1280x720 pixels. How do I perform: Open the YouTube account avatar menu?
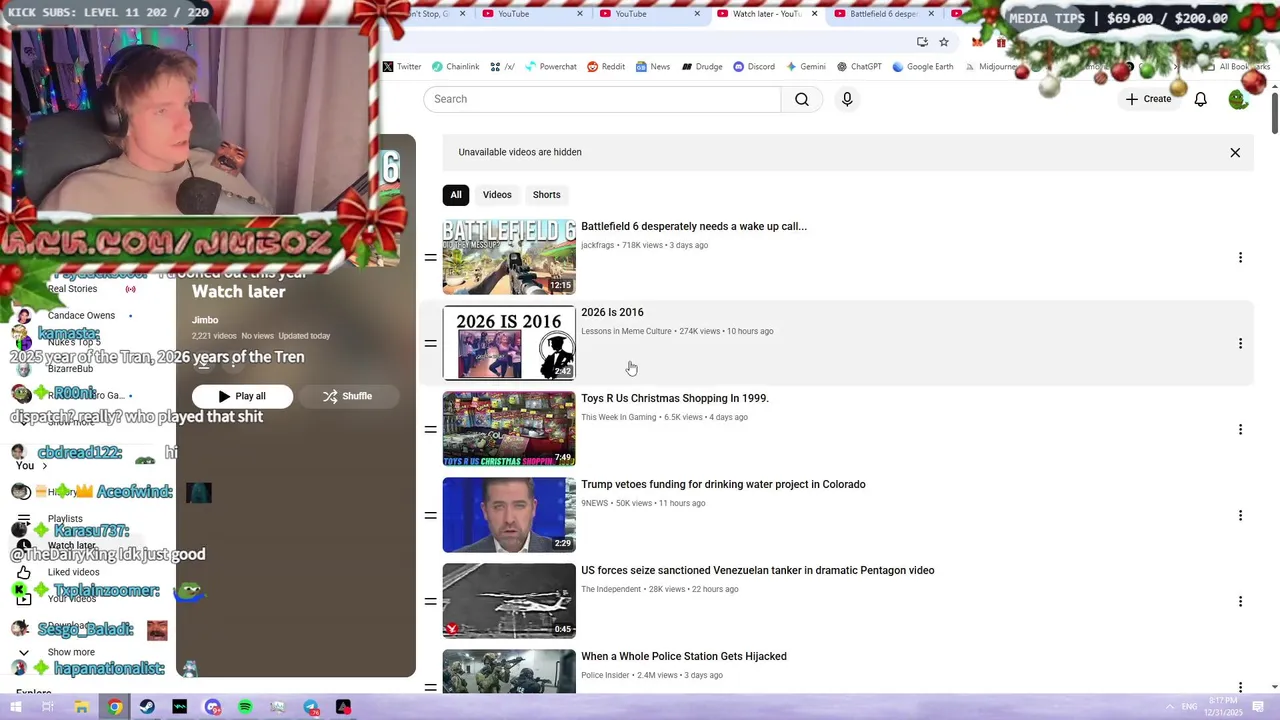tap(1238, 99)
